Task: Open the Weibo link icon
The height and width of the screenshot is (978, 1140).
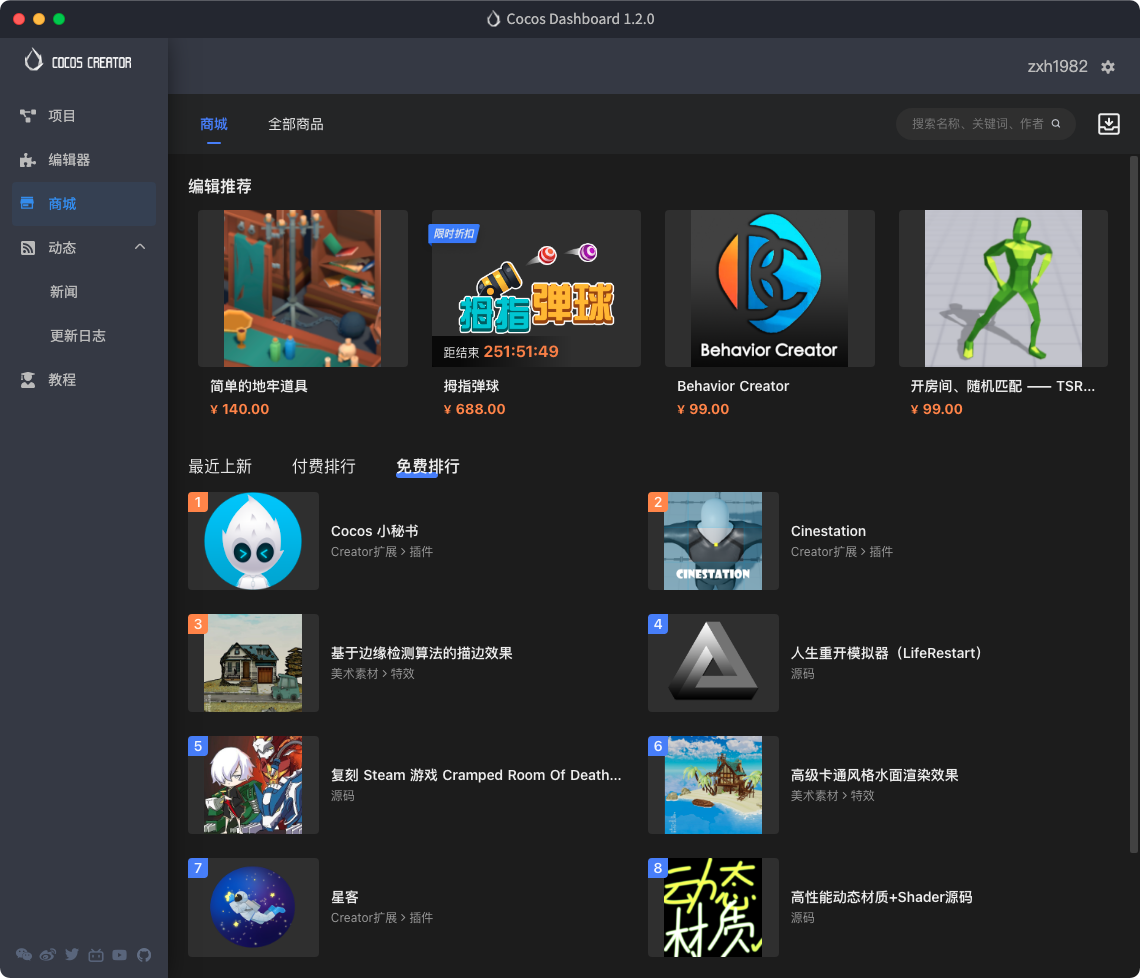Action: 48,955
